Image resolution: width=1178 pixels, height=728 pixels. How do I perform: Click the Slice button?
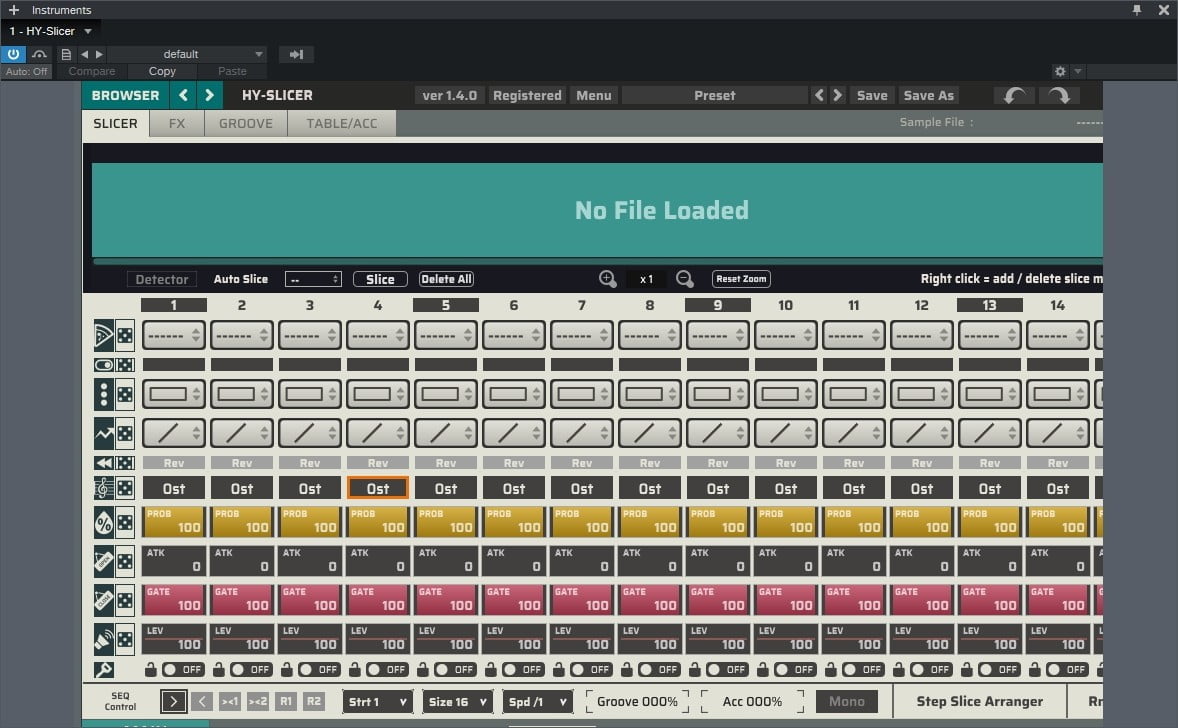(380, 279)
